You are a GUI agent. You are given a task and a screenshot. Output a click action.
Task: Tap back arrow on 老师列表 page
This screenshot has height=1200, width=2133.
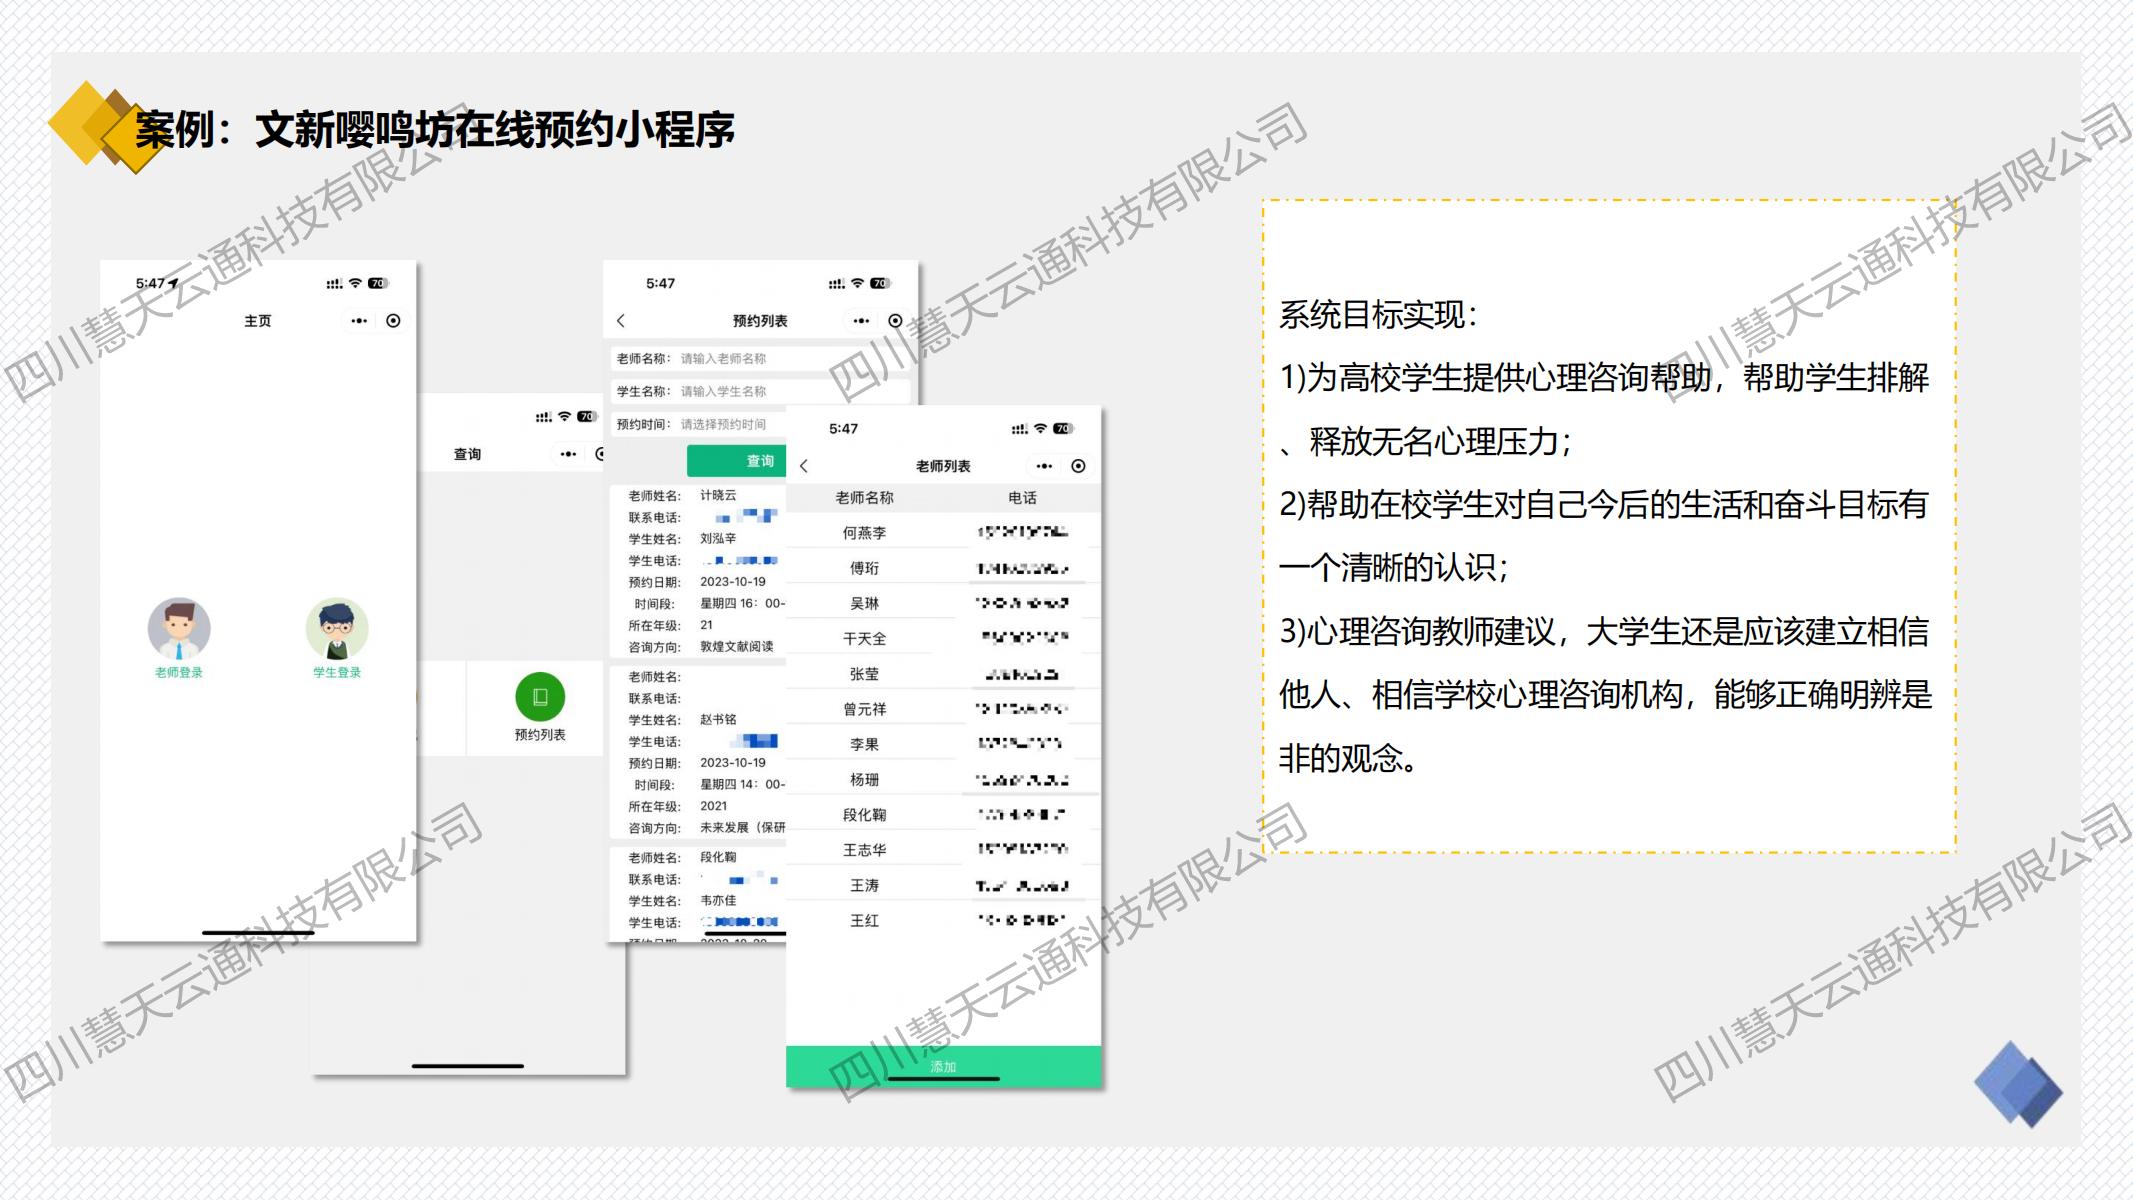804,466
